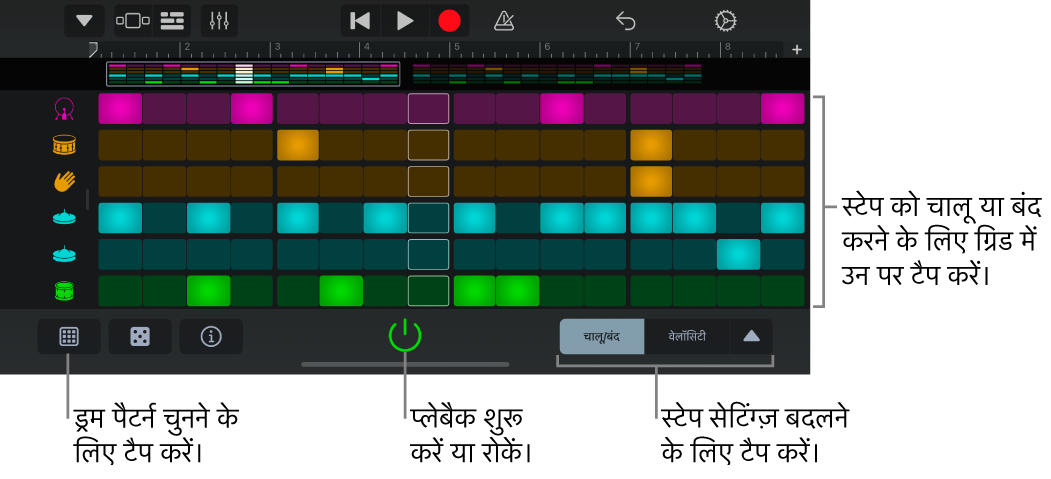Expand step settings with the up arrow
The image size is (1051, 479).
(751, 336)
